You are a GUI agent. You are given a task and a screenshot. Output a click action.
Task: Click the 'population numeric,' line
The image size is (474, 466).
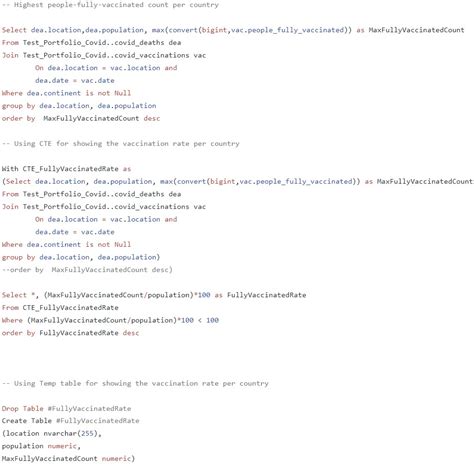pyautogui.click(x=41, y=446)
